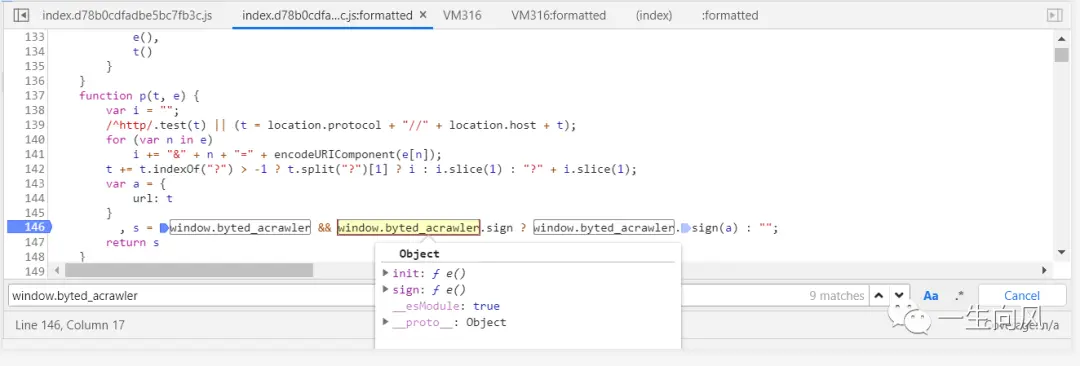Jump to previous search match arrow
The width and height of the screenshot is (1080, 366).
click(x=878, y=296)
